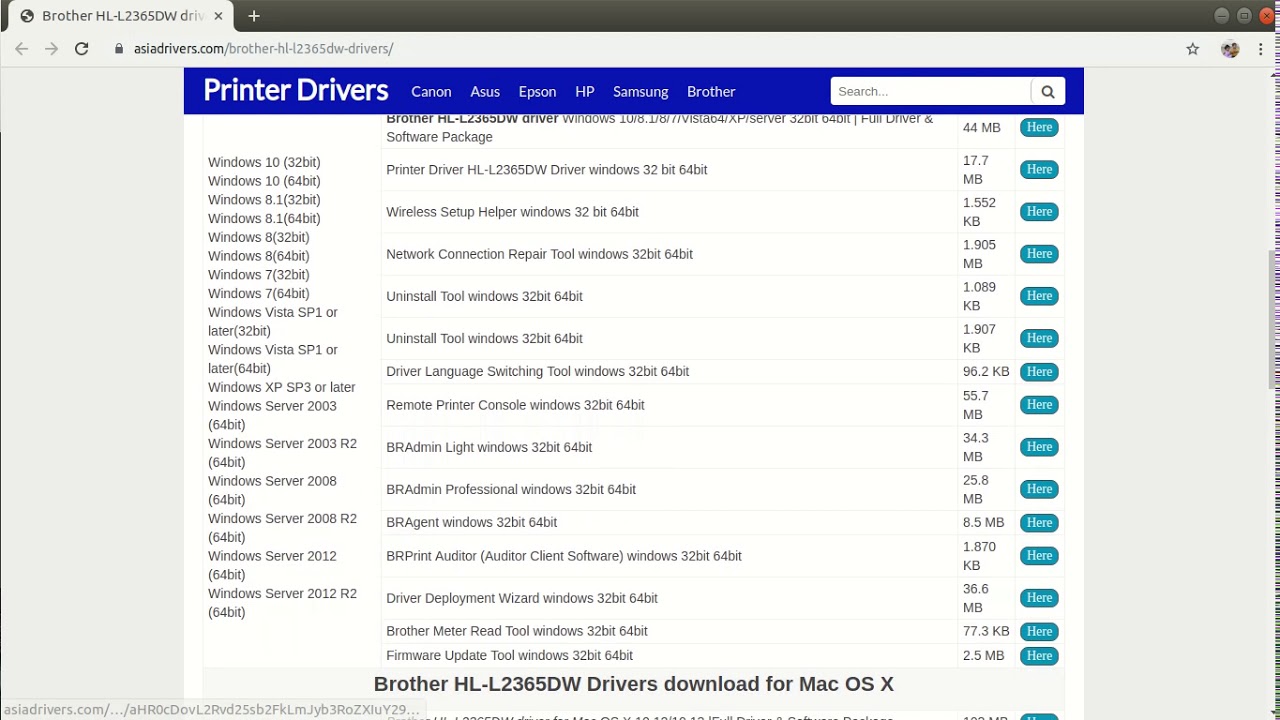Image resolution: width=1280 pixels, height=720 pixels.
Task: Click the "Windows XP SP3 or later" text
Action: coord(282,387)
